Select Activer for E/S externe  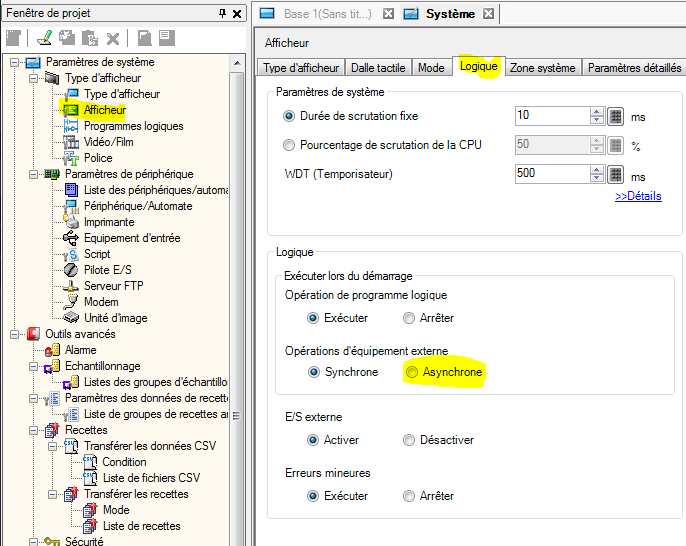point(313,440)
